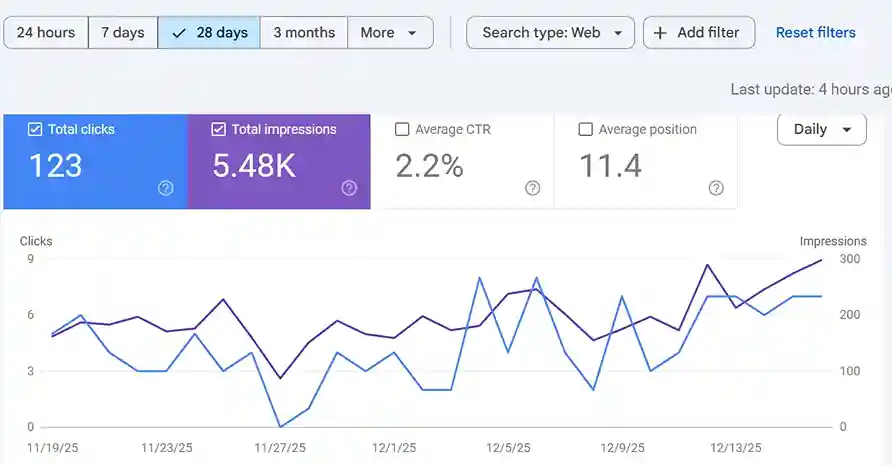Click the 11.4 average position value

(610, 166)
